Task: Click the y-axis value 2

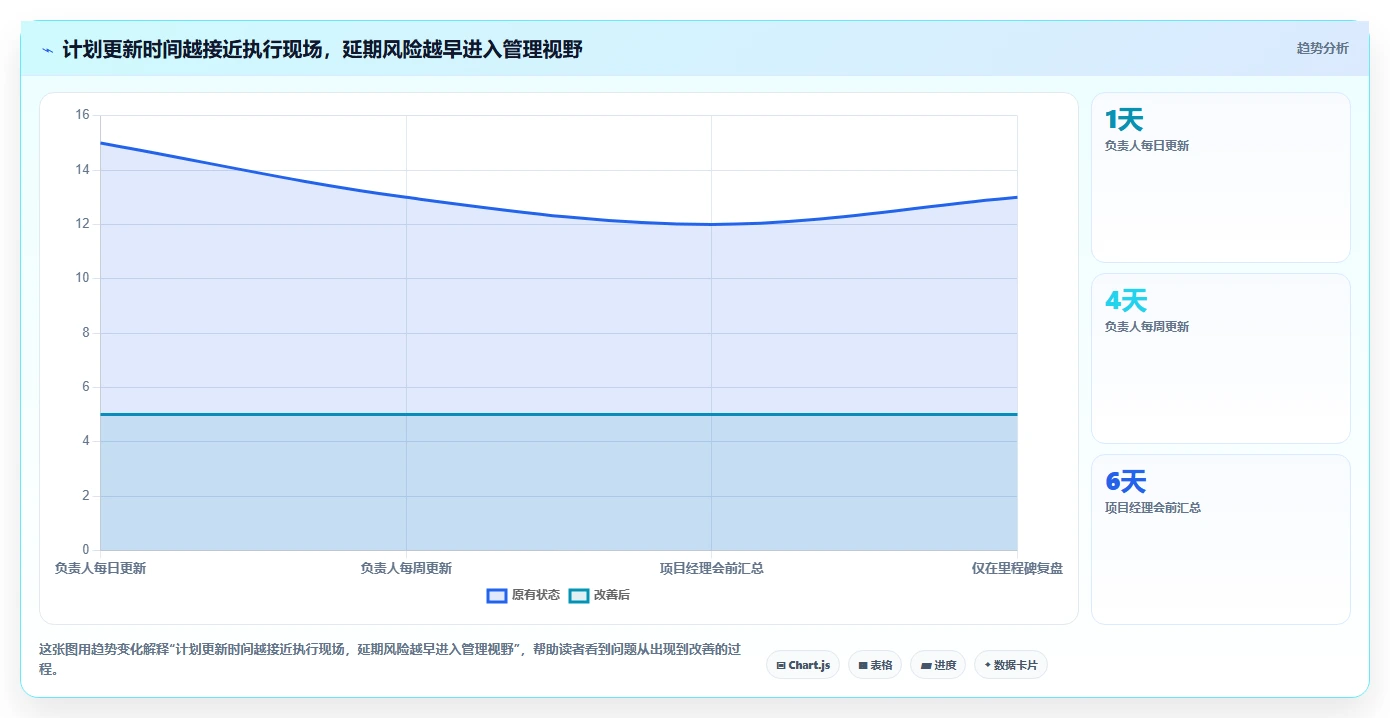Action: (85, 496)
